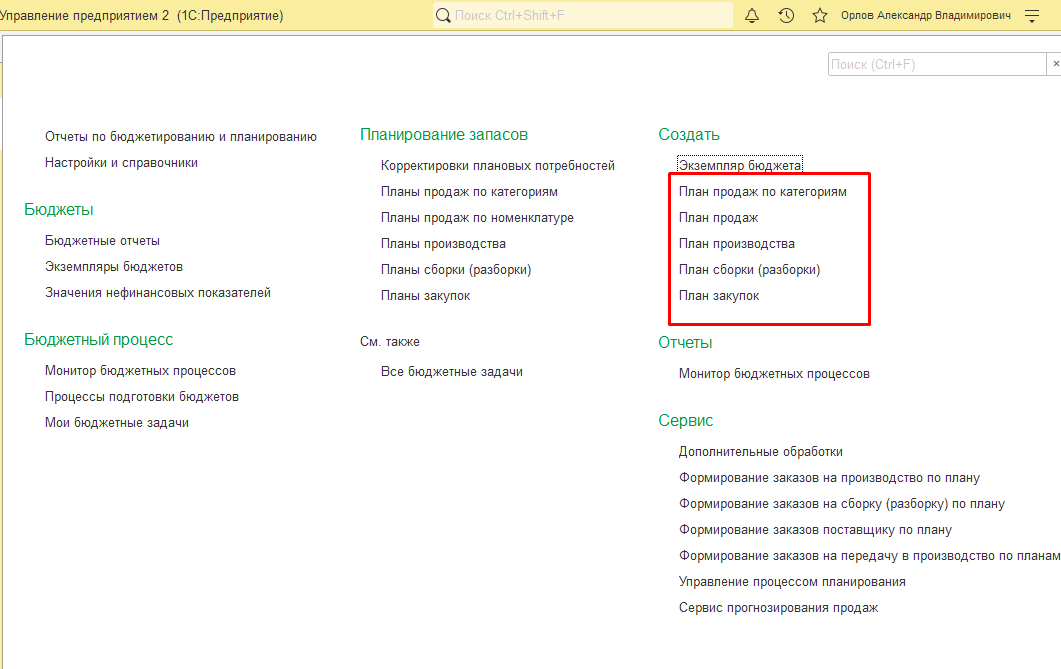Screen dimensions: 1061x669
Task: Open the service and settings menu icon
Action: 1032,16
